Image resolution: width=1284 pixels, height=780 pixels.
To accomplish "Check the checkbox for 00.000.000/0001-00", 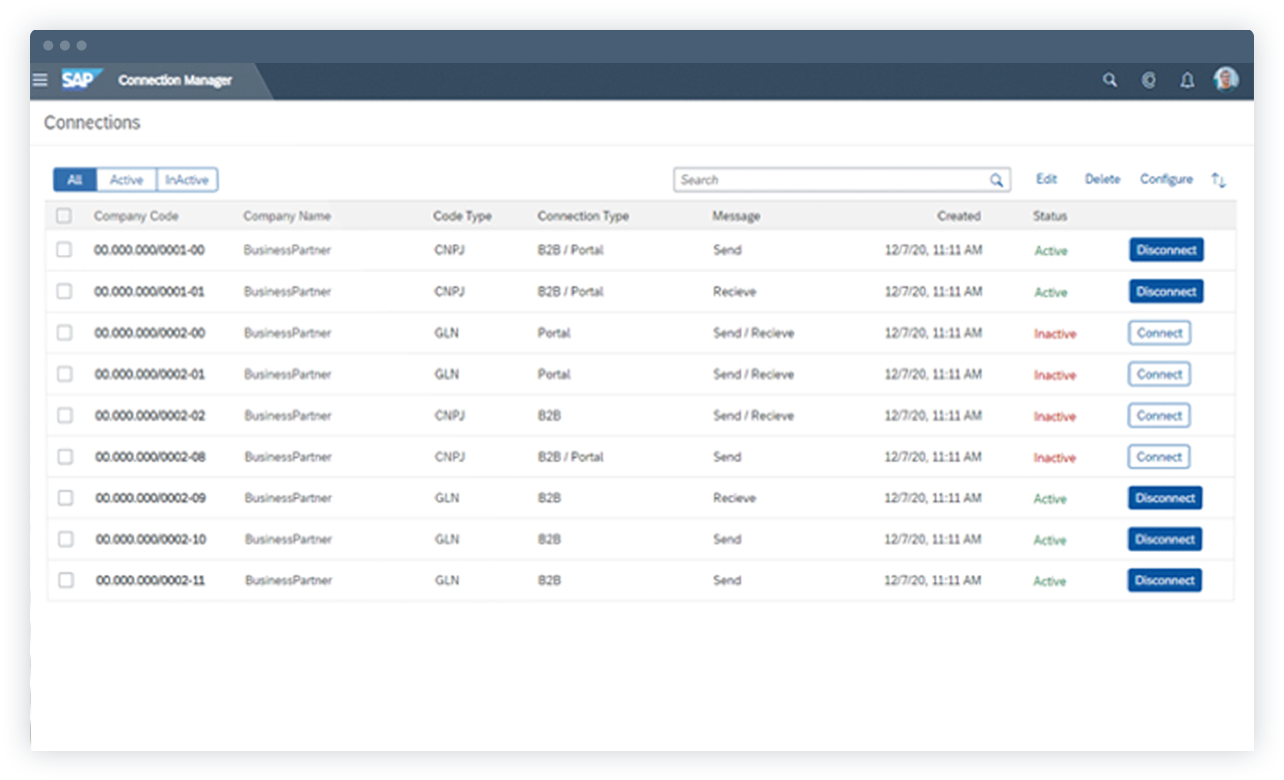I will point(65,249).
